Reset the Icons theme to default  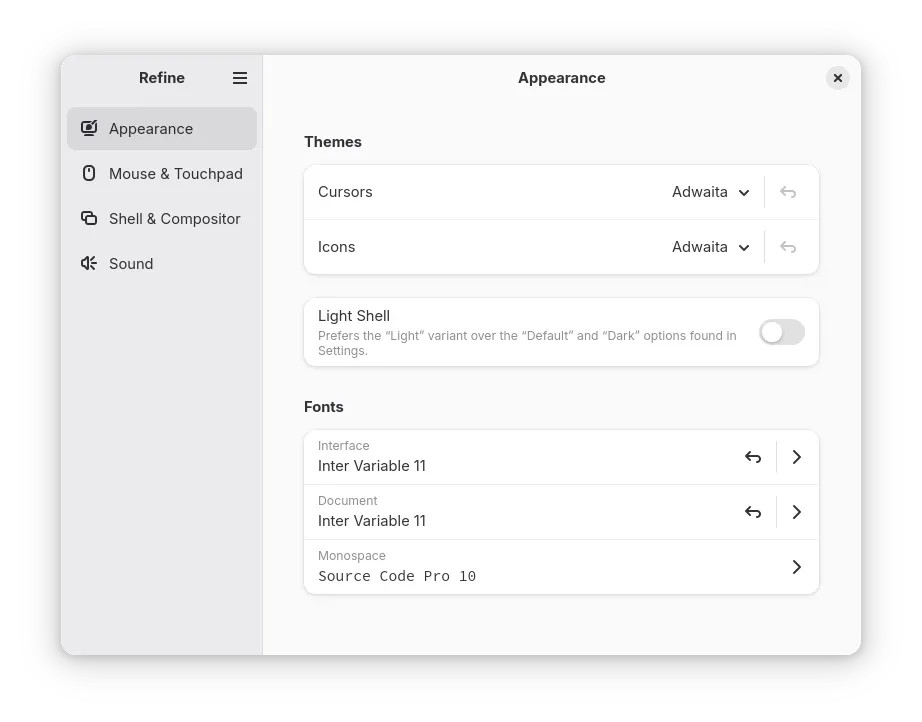[x=788, y=247]
